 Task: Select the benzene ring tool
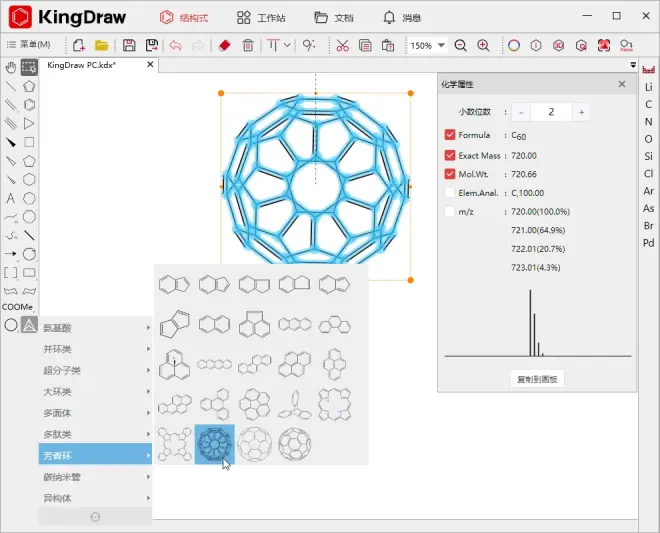click(x=29, y=105)
